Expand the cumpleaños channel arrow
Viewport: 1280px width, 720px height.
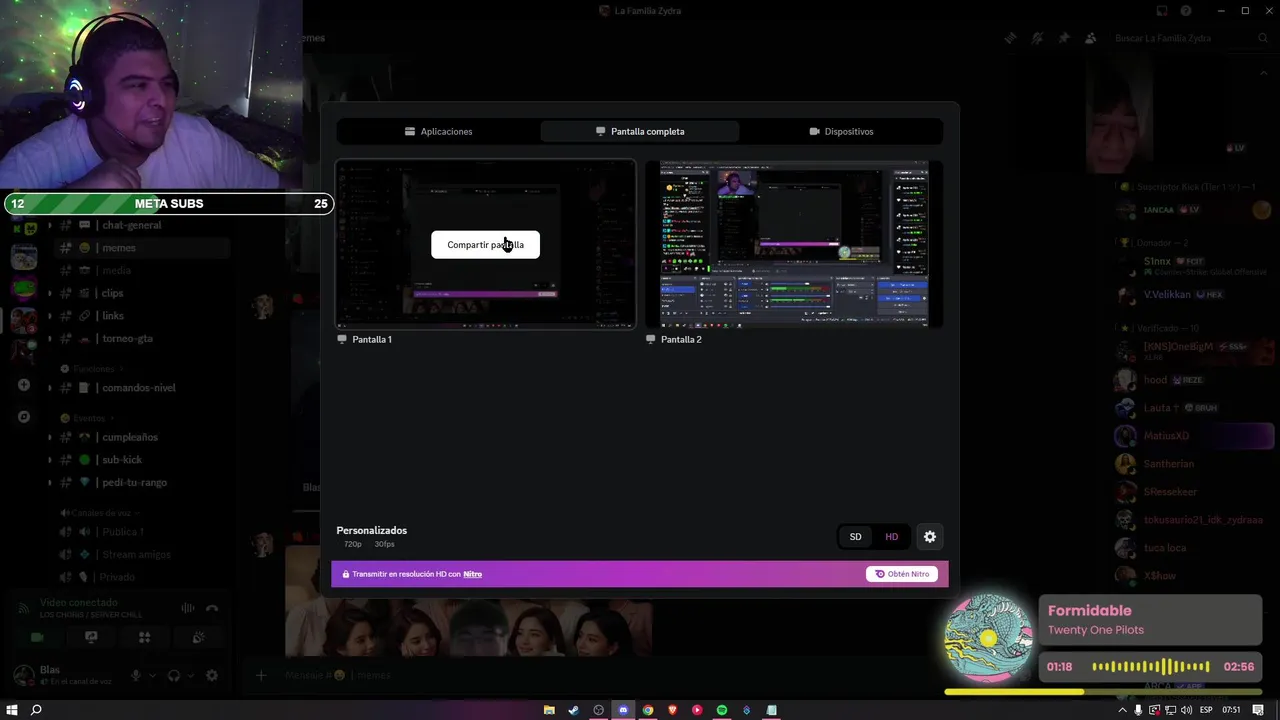pos(50,437)
